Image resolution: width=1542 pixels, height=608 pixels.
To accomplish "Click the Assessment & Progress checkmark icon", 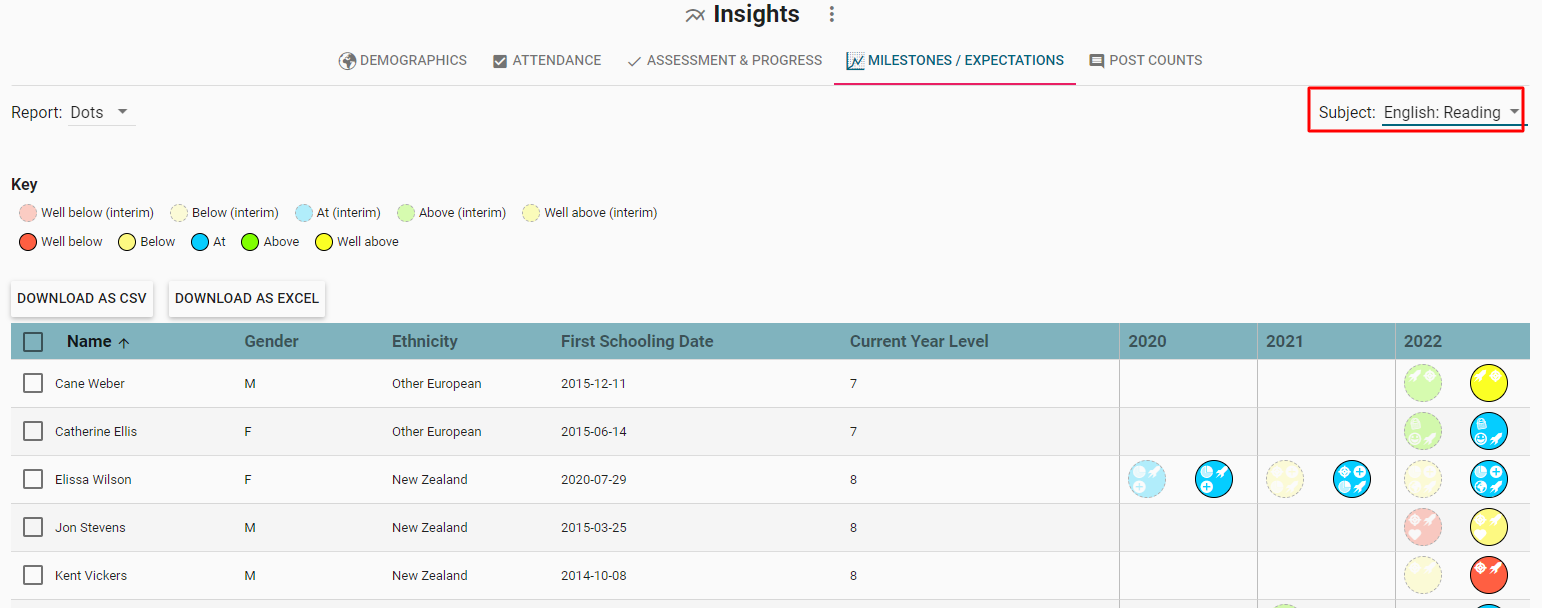I will tap(634, 61).
